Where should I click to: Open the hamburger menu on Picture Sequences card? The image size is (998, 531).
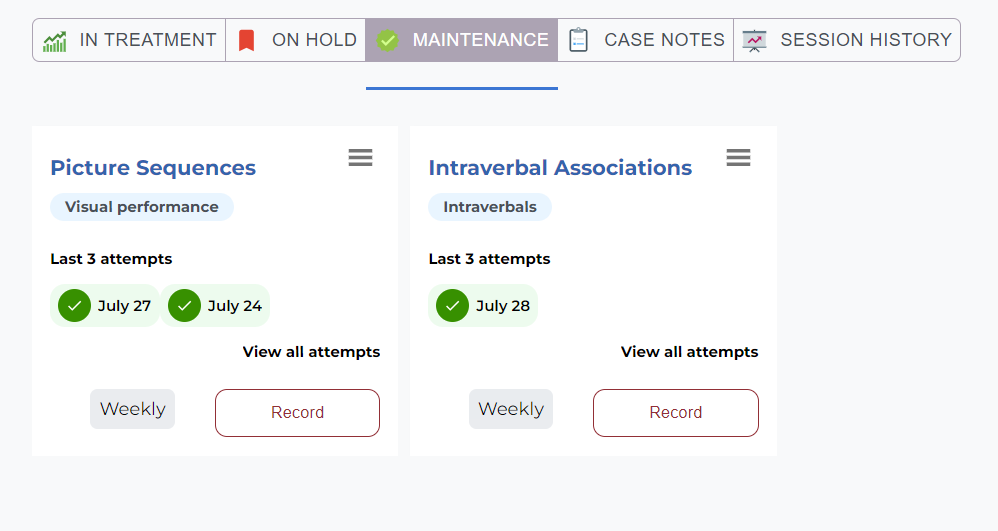[x=360, y=157]
